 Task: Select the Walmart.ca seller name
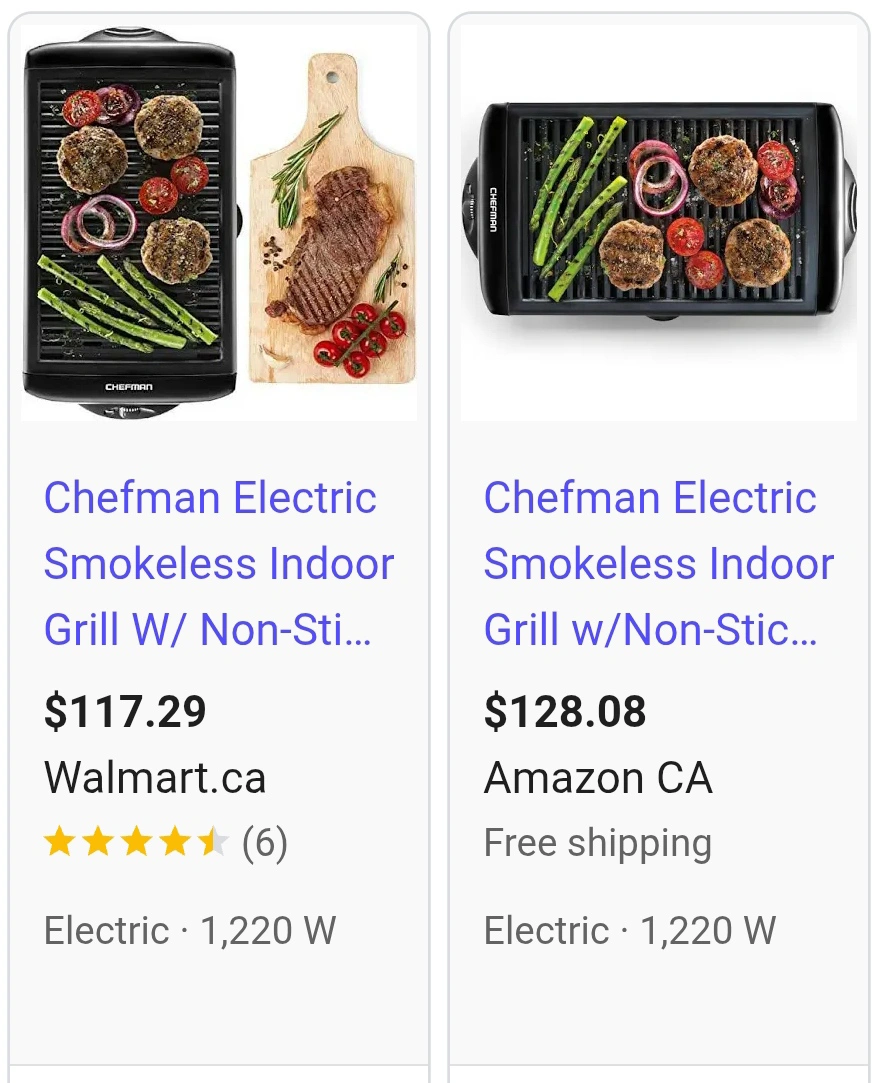155,778
